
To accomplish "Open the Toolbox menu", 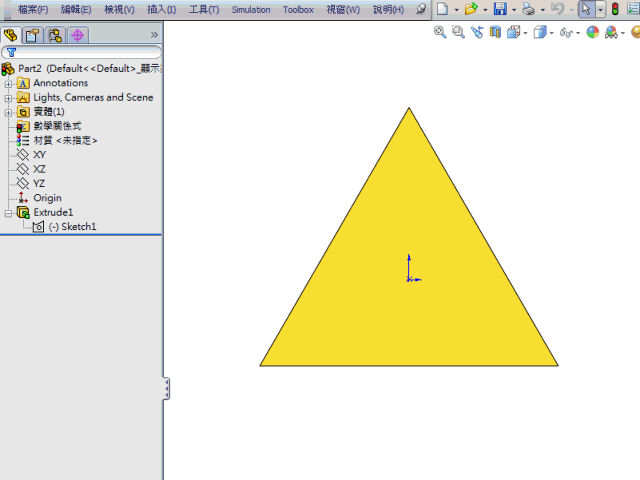I will click(x=298, y=9).
